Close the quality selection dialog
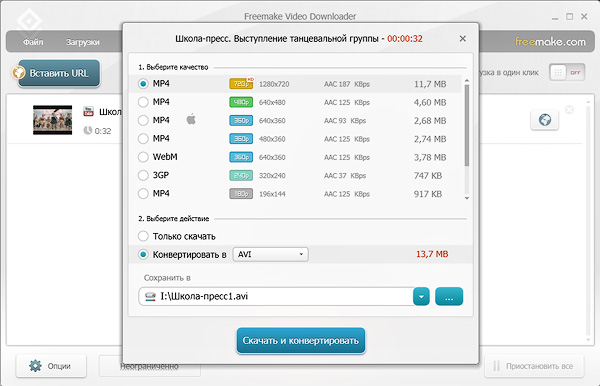 pyautogui.click(x=463, y=39)
